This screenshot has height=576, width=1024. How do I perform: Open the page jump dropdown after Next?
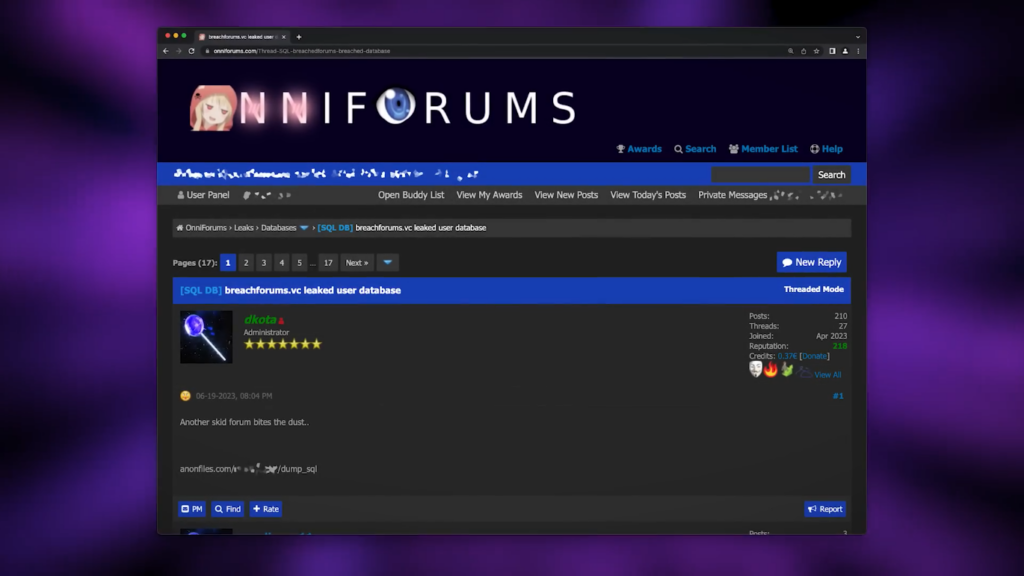click(387, 263)
